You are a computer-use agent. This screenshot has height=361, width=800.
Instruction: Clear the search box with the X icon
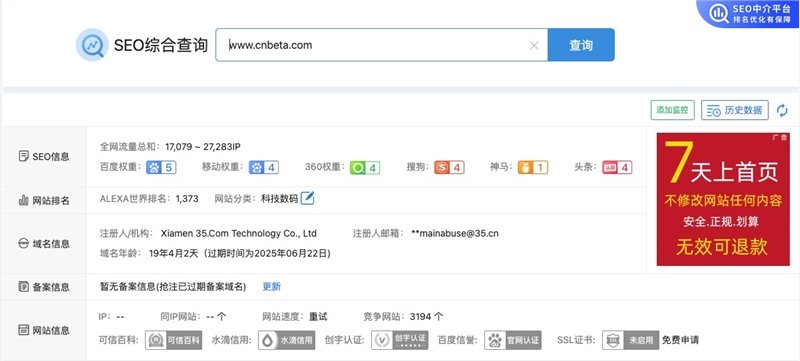coord(534,45)
